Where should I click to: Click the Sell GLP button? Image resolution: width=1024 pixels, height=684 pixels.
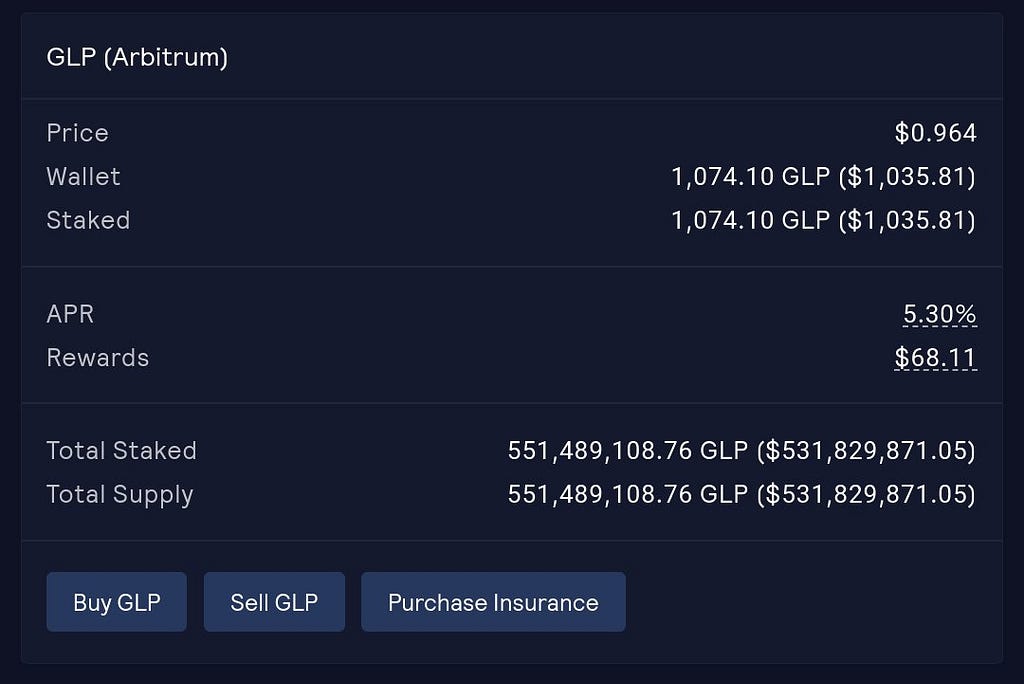pyautogui.click(x=274, y=602)
